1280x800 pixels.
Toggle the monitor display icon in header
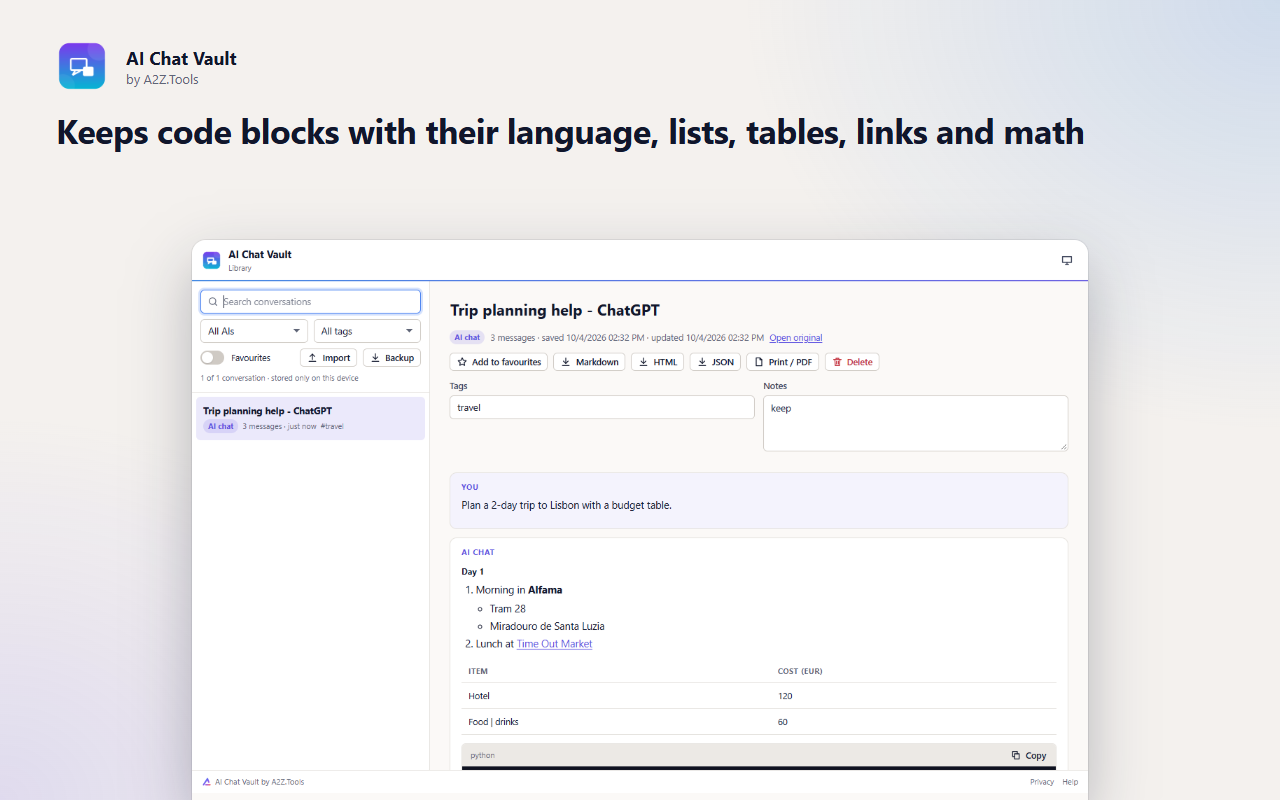[1067, 260]
